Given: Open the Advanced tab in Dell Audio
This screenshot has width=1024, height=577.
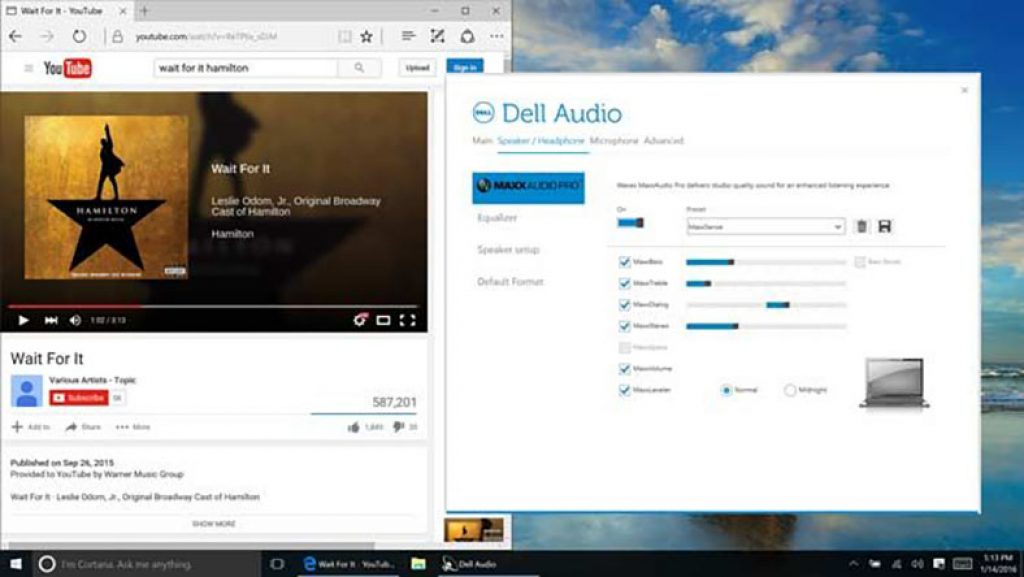Looking at the screenshot, I should [x=664, y=140].
